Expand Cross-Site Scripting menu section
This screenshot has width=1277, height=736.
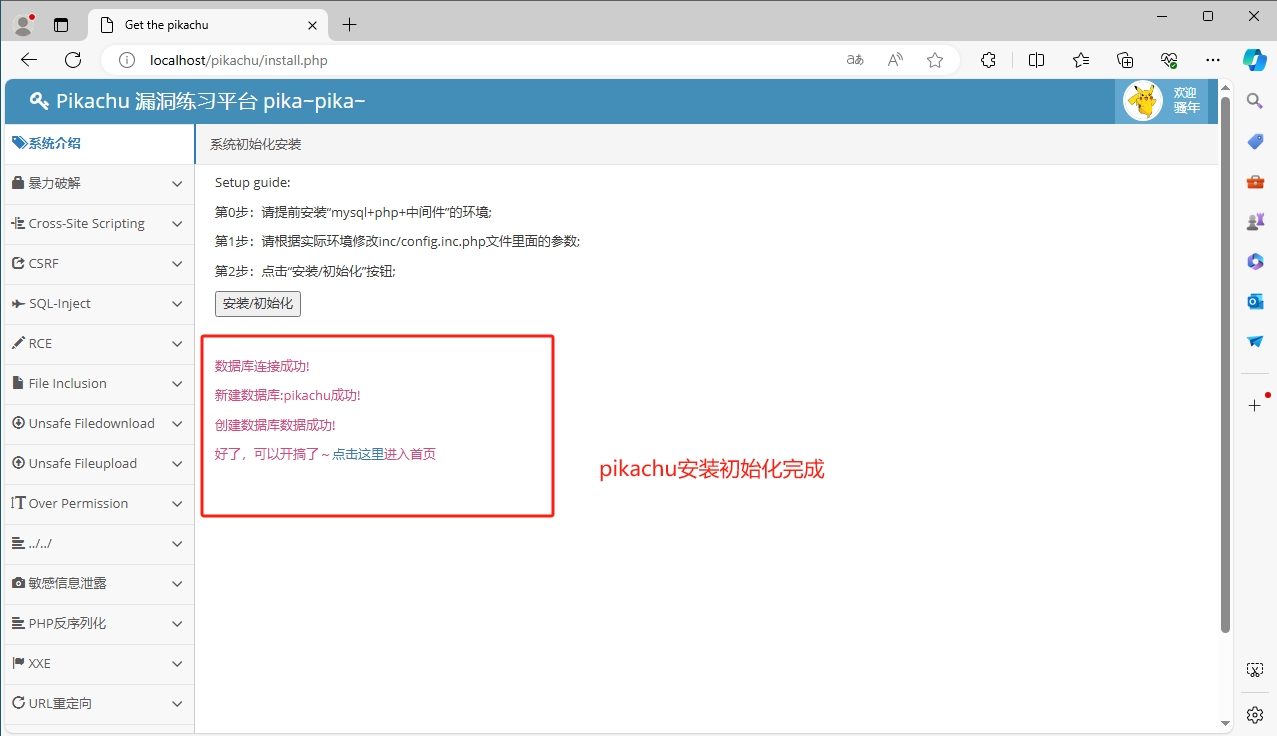pos(100,224)
